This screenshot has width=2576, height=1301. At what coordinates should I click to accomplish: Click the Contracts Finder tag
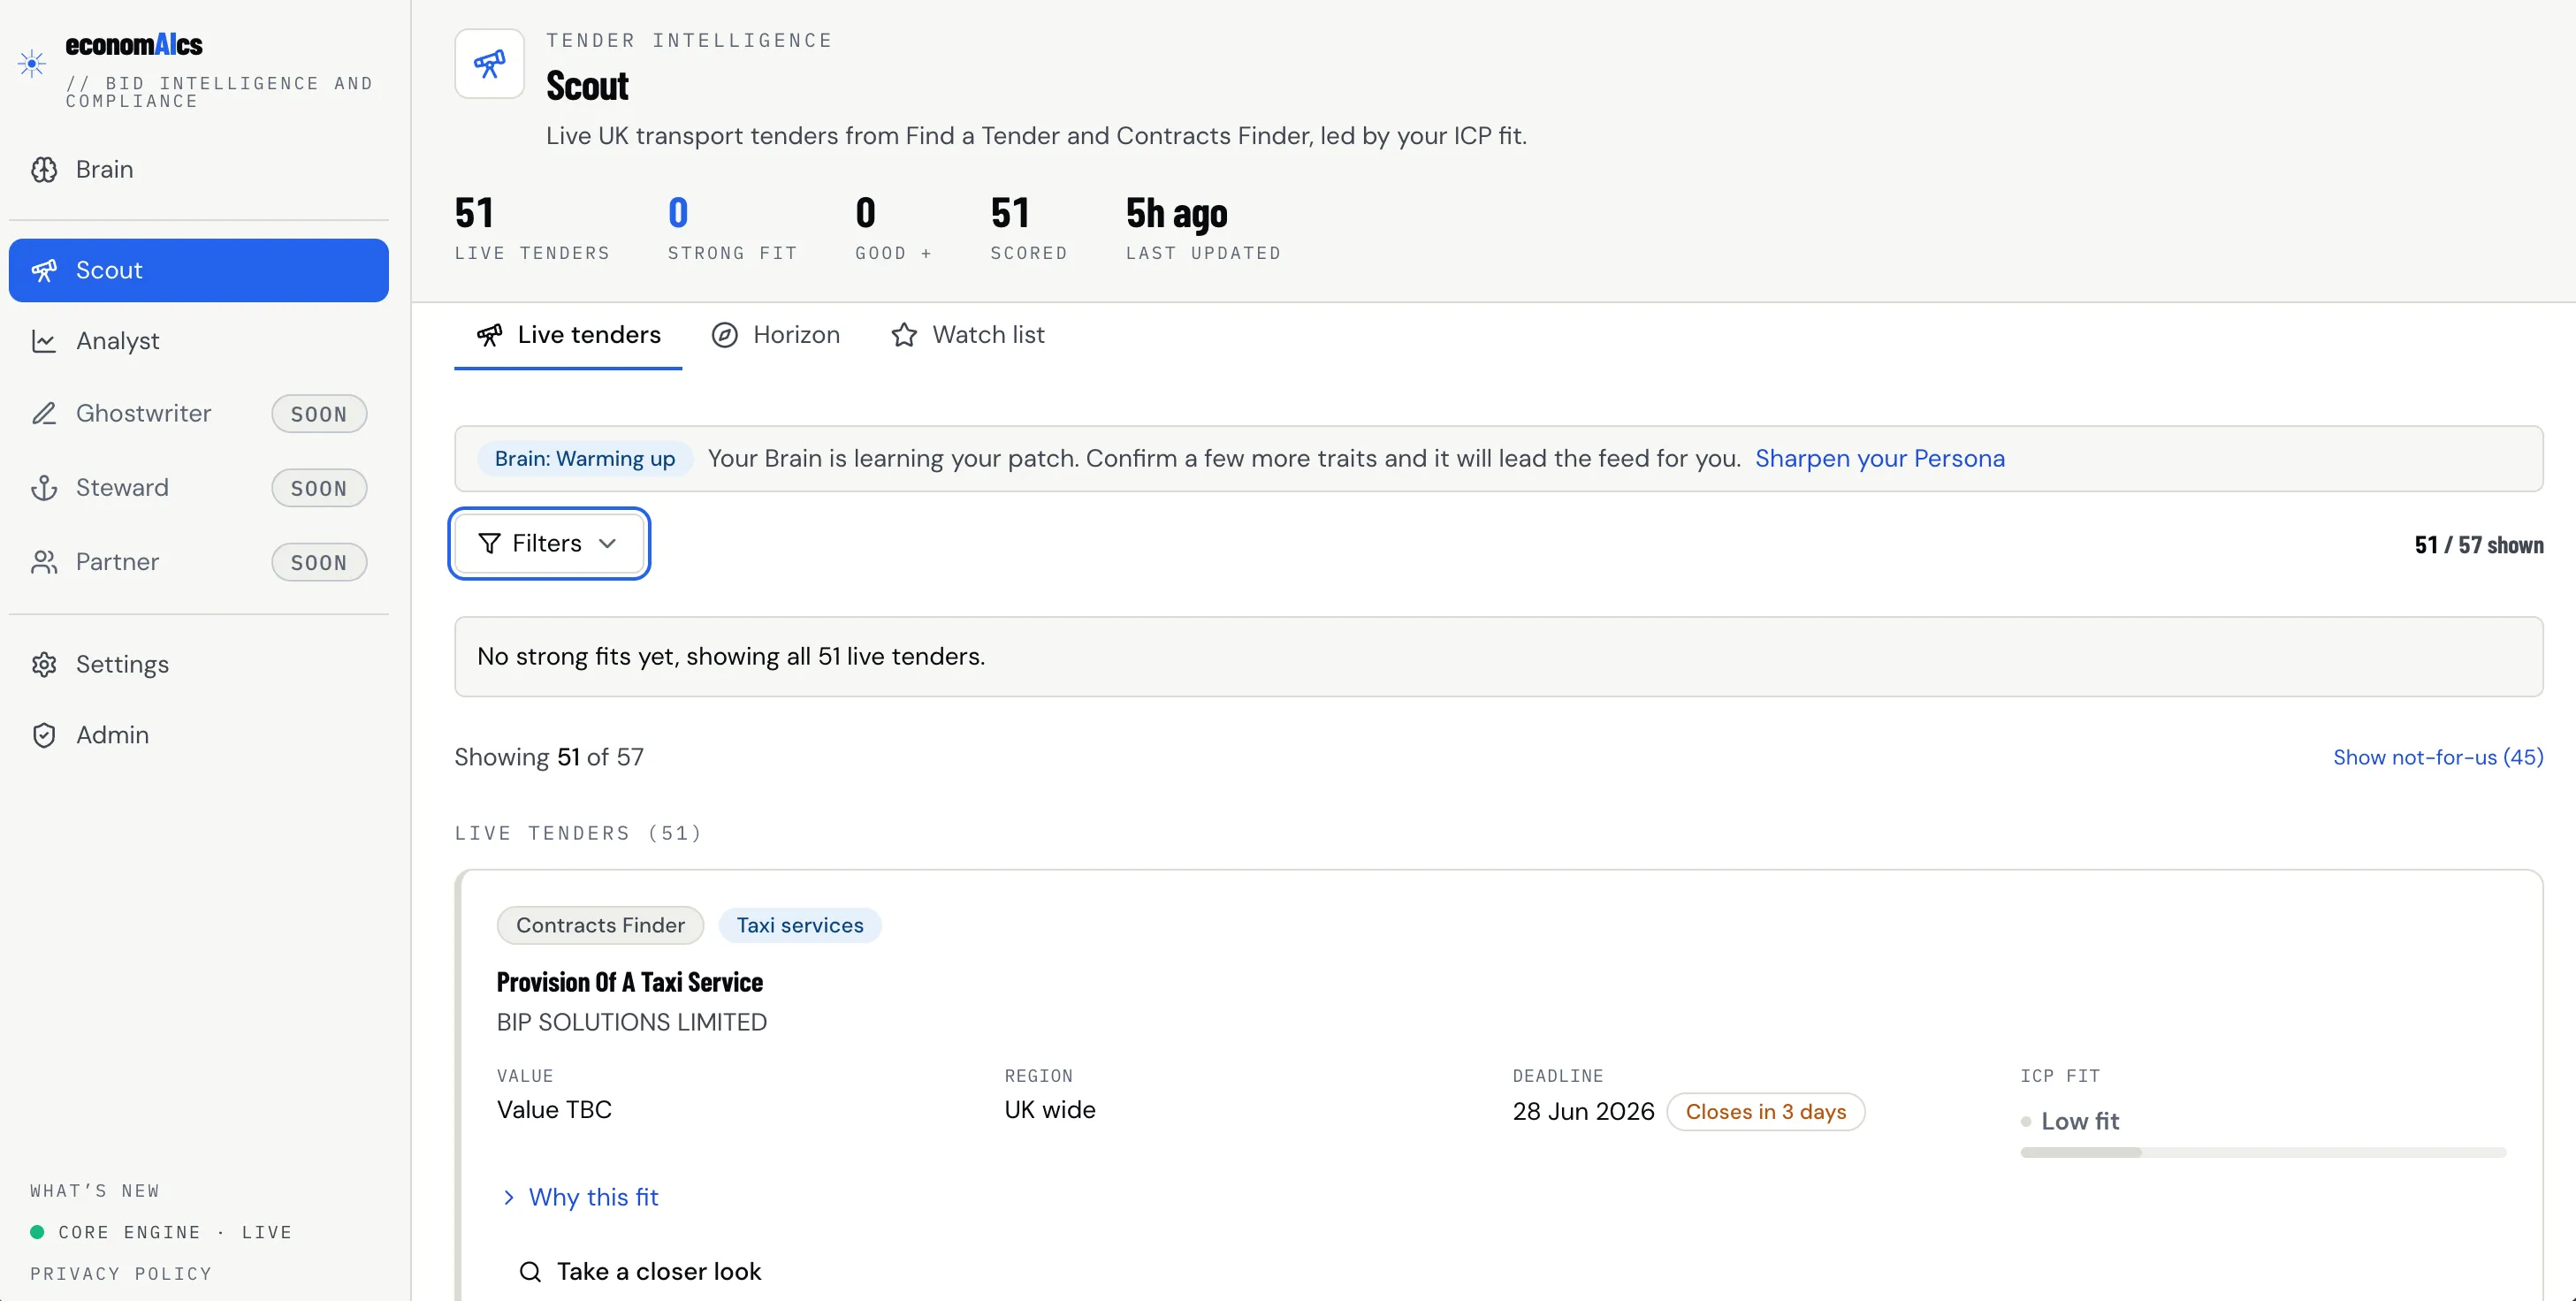600,925
